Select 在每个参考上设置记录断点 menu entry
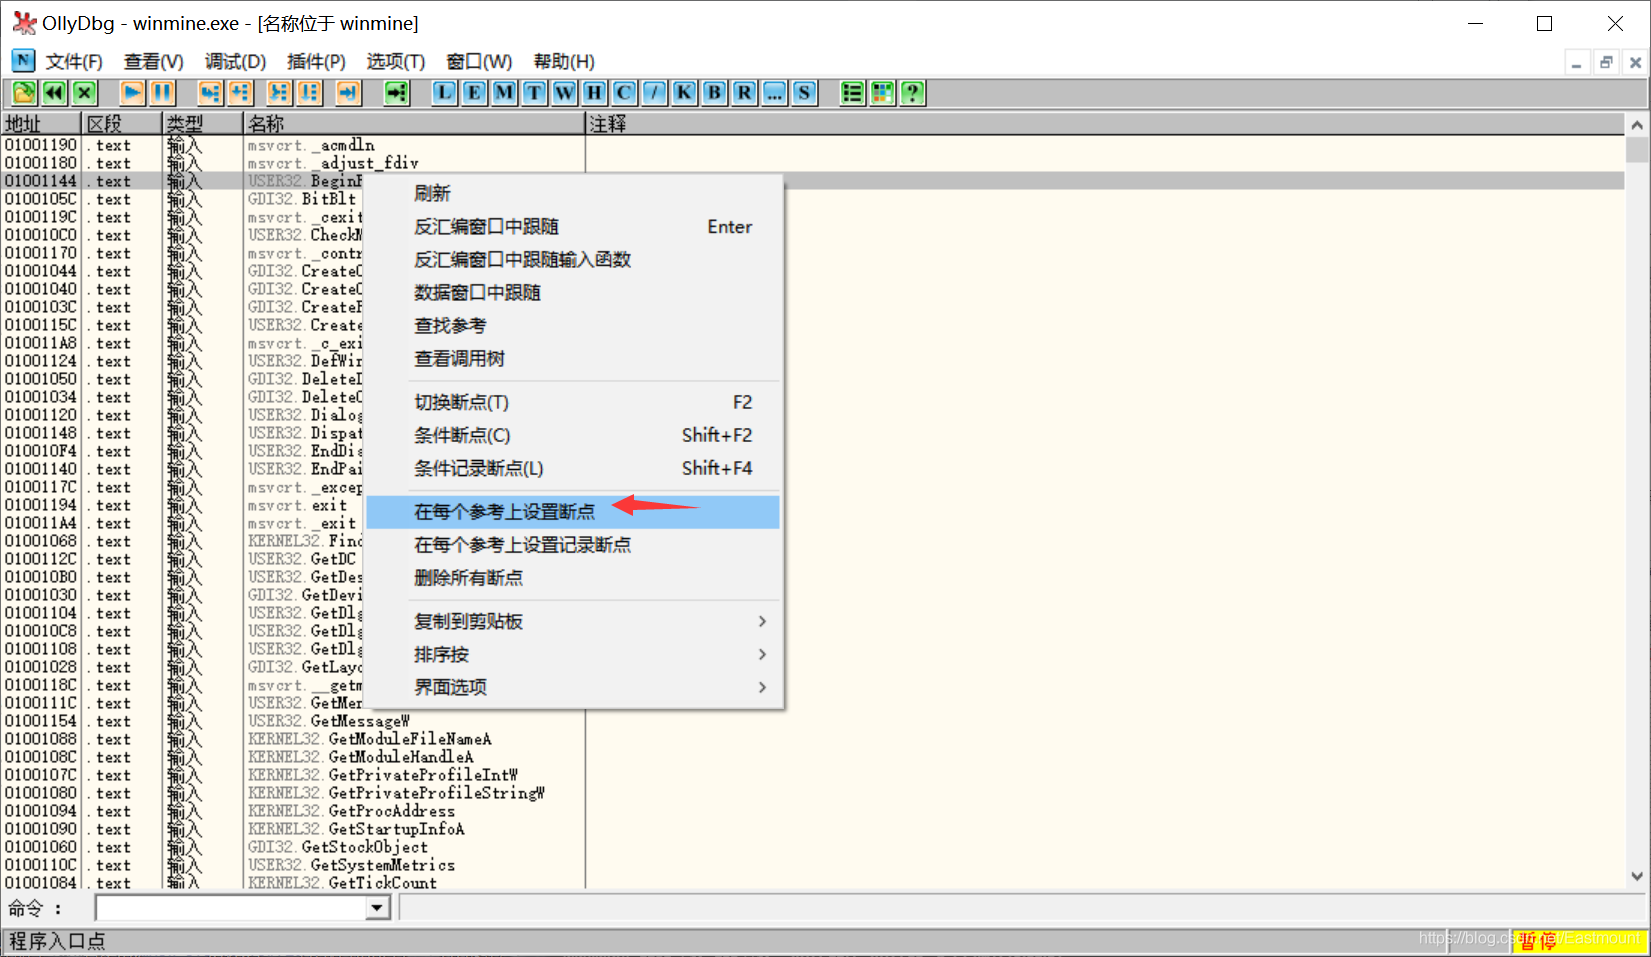The width and height of the screenshot is (1651, 957). click(573, 545)
